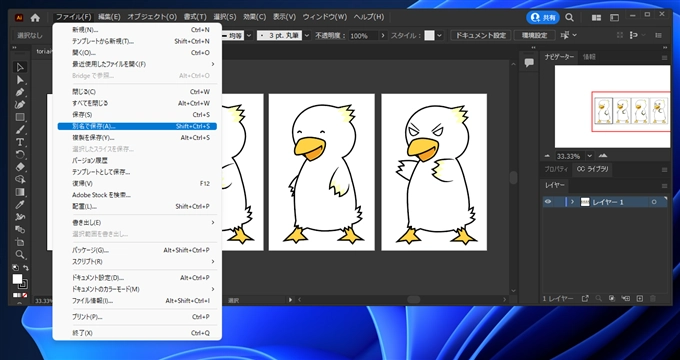Image resolution: width=680 pixels, height=360 pixels.
Task: Click the Collect for Export icon
Action: point(585,298)
